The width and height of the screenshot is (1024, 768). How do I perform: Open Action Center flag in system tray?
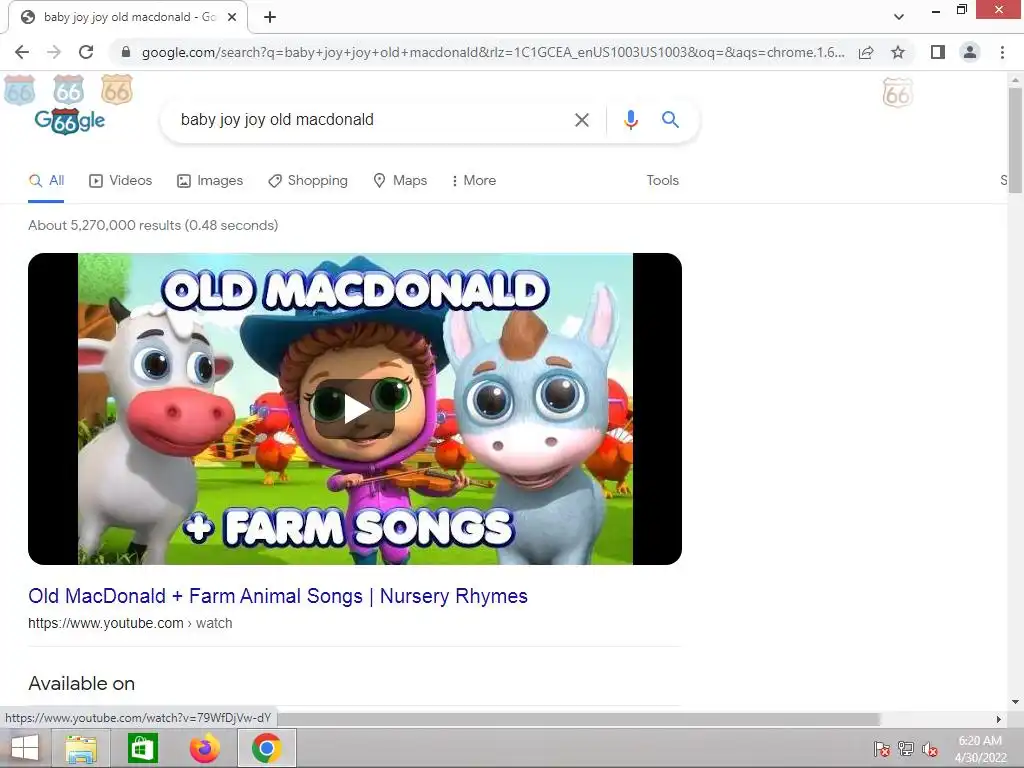click(x=882, y=749)
